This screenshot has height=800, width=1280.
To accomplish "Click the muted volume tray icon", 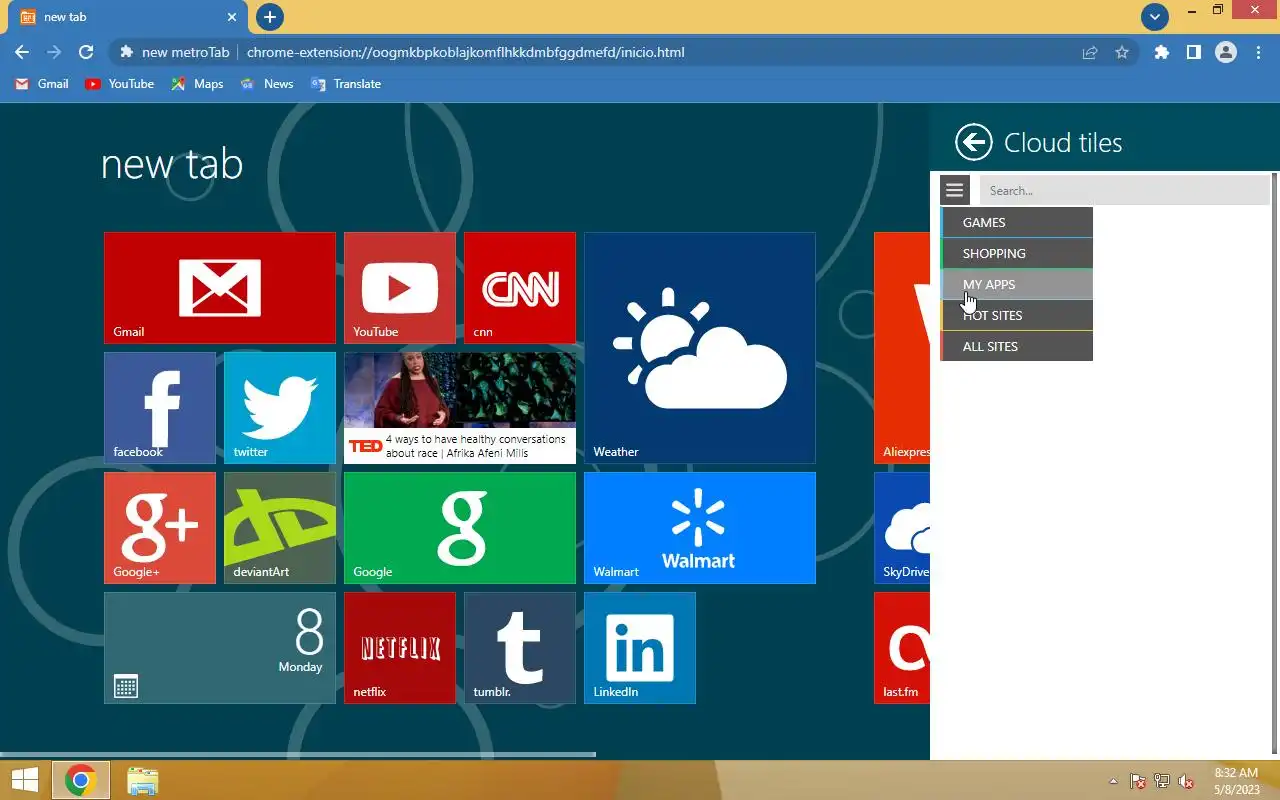I will click(1186, 781).
